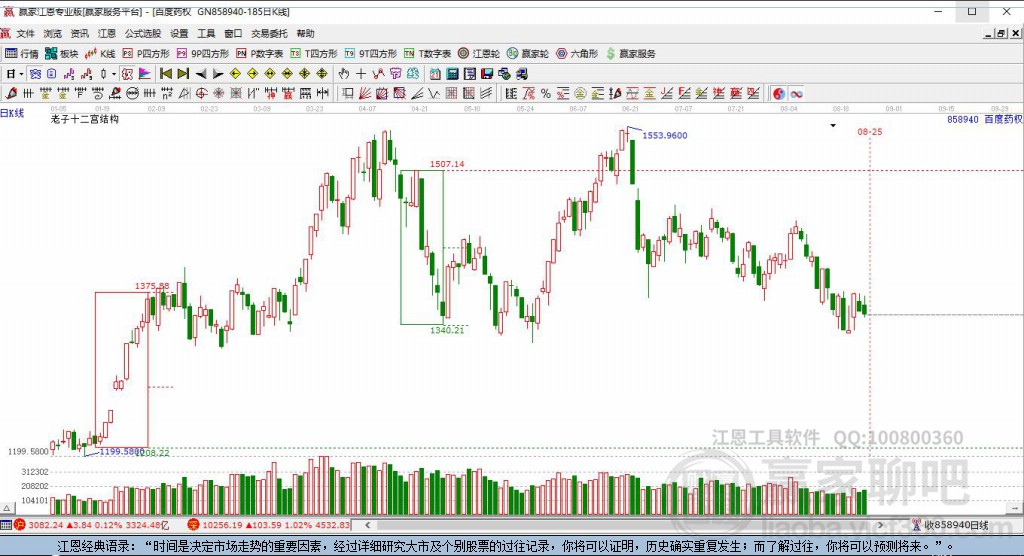This screenshot has width=1024, height=556.
Task: Click the 1340.21 low label
Action: [447, 330]
